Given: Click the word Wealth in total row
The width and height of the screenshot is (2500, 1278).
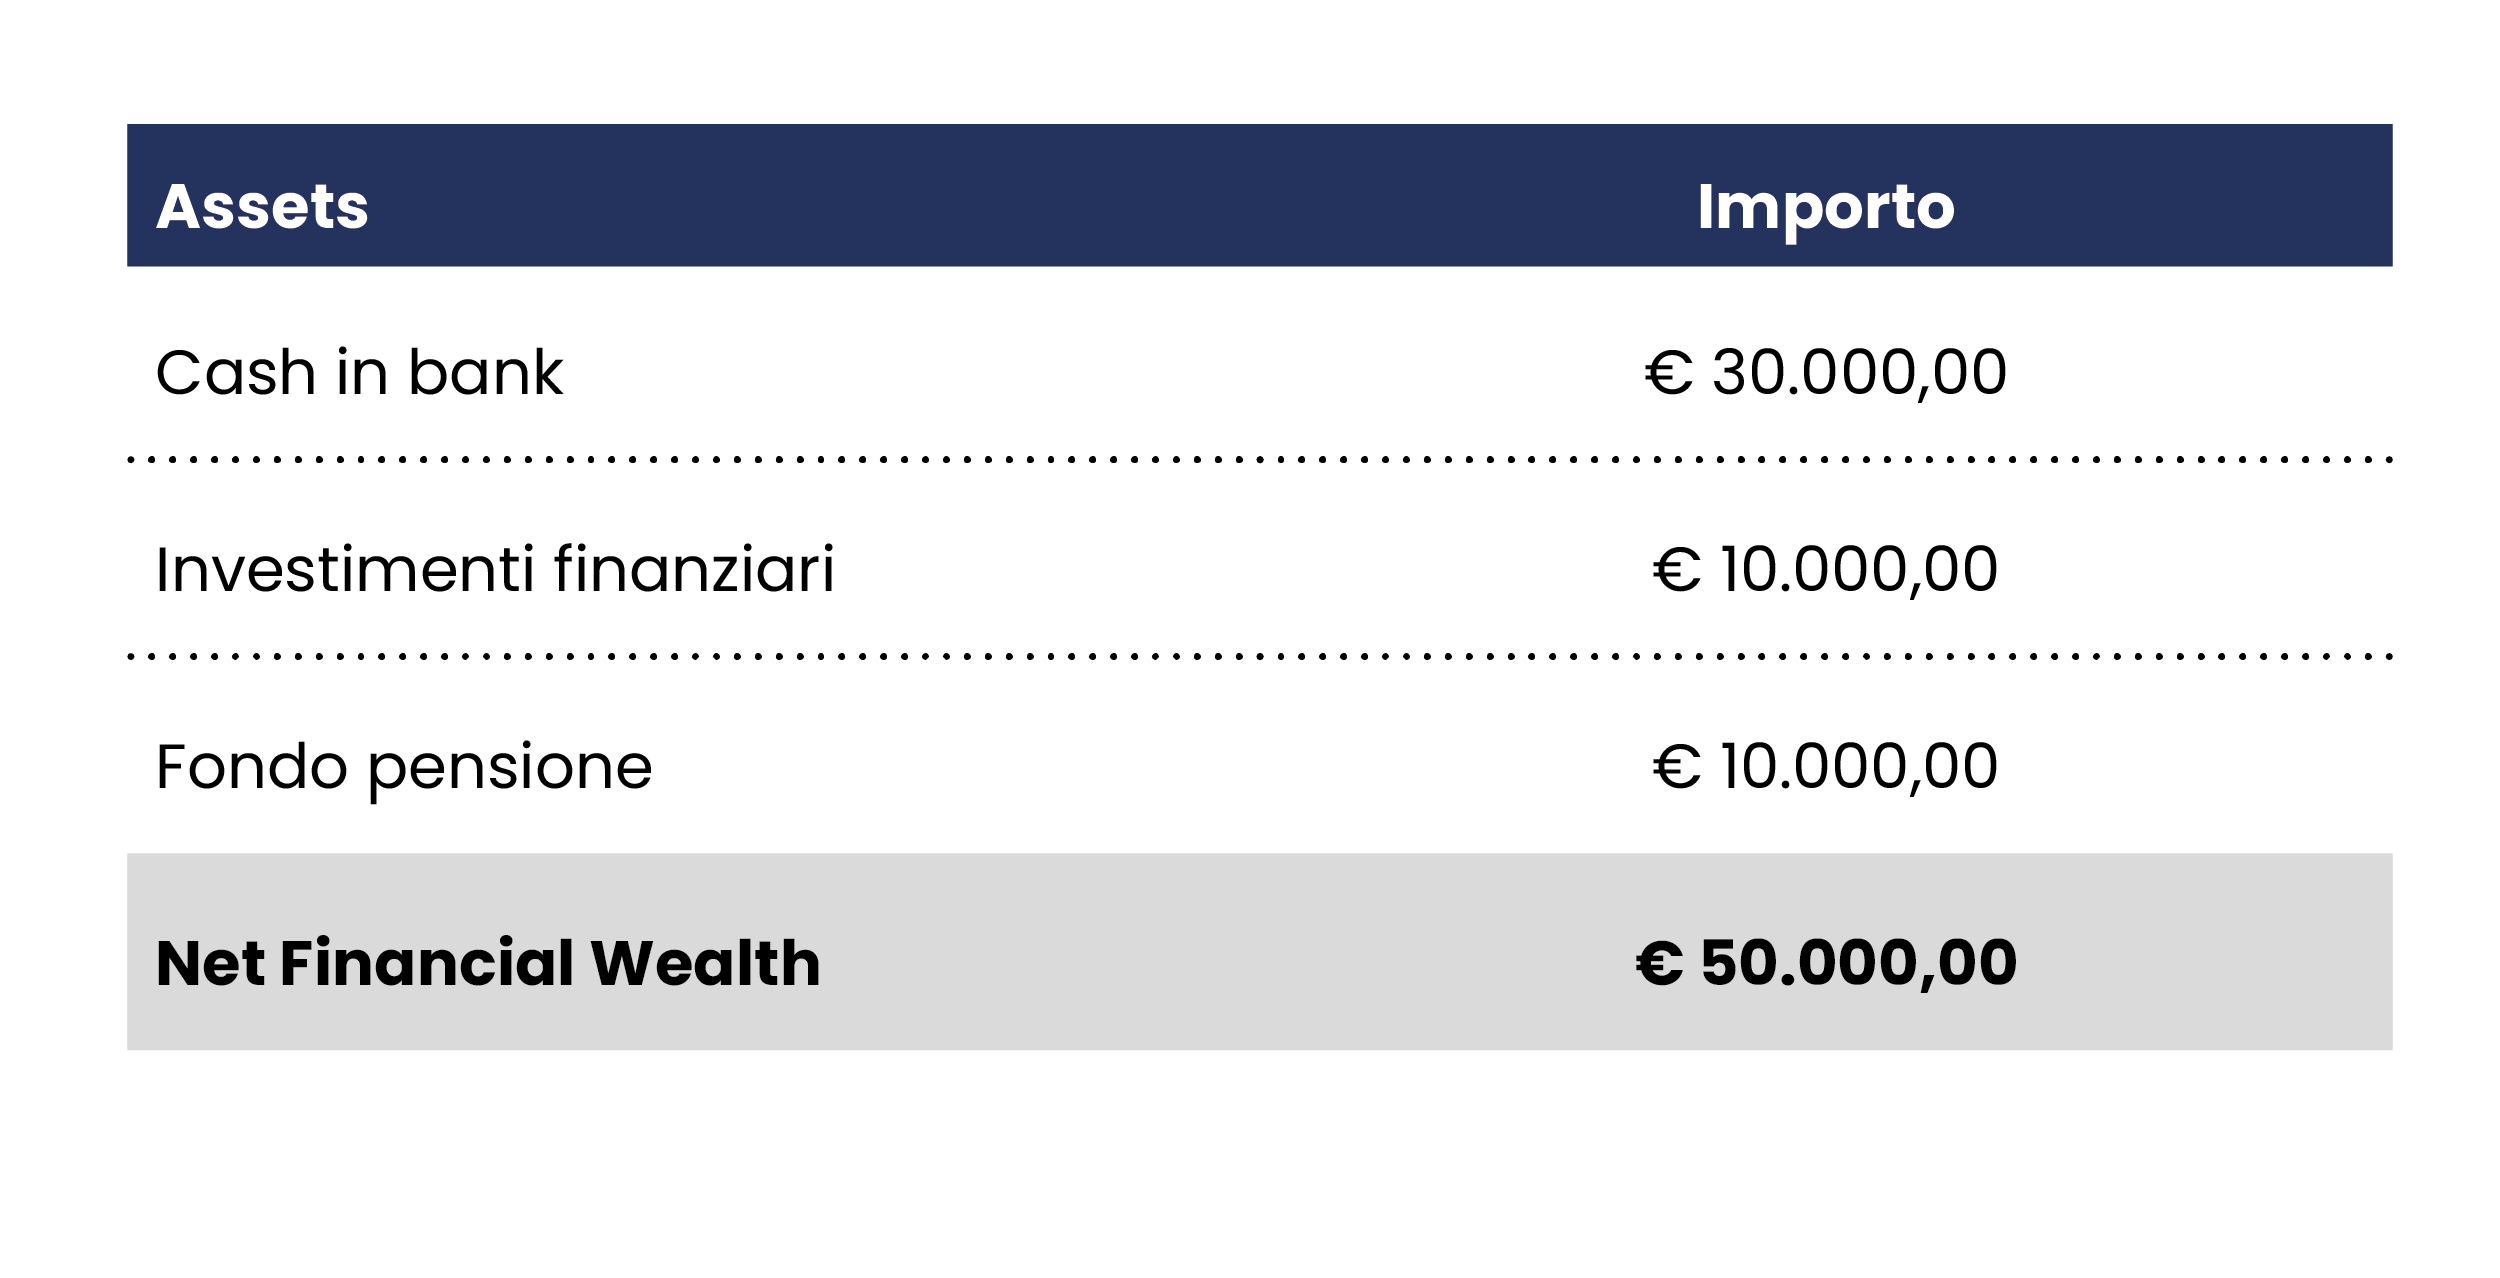Looking at the screenshot, I should click(706, 963).
